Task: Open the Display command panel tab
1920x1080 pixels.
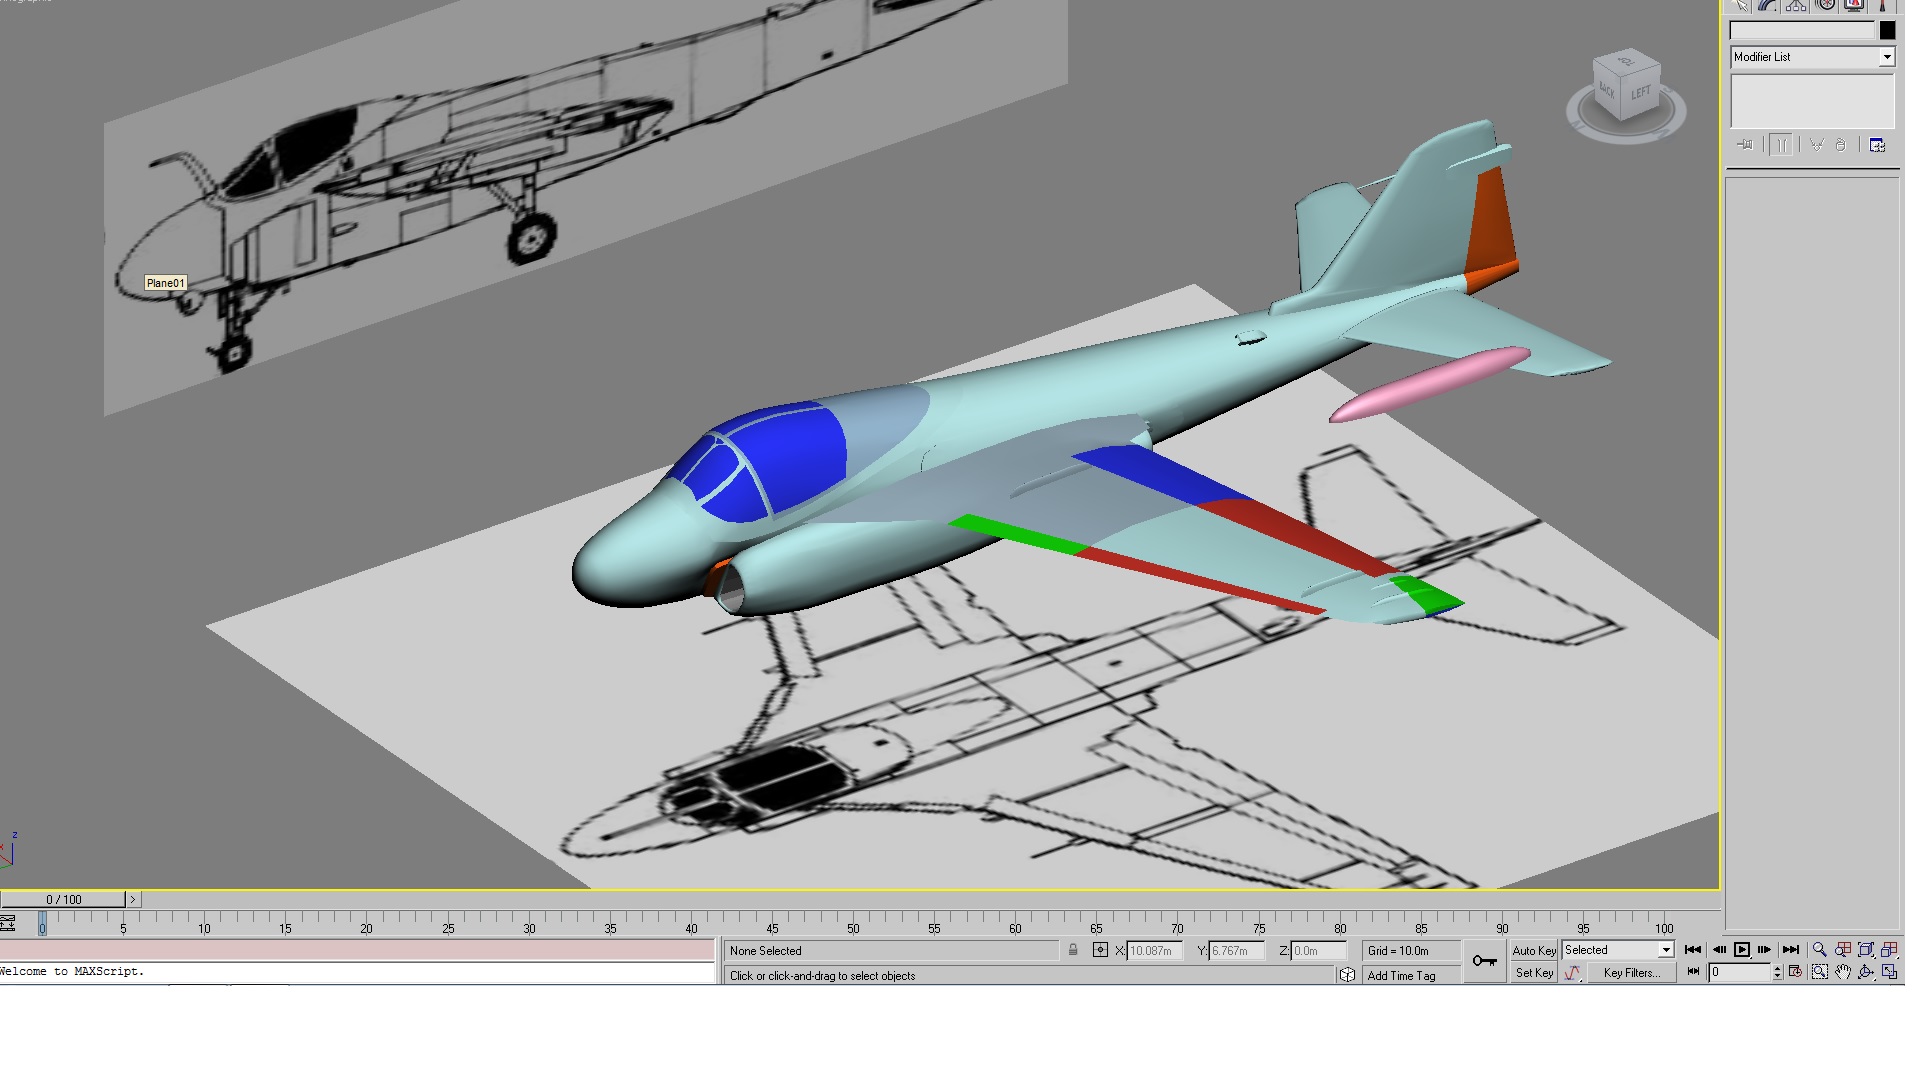Action: pyautogui.click(x=1854, y=5)
